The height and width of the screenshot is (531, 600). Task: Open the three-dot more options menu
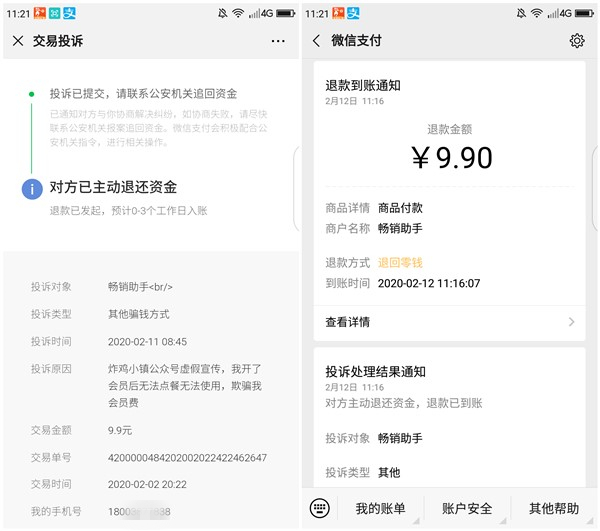pyautogui.click(x=278, y=41)
